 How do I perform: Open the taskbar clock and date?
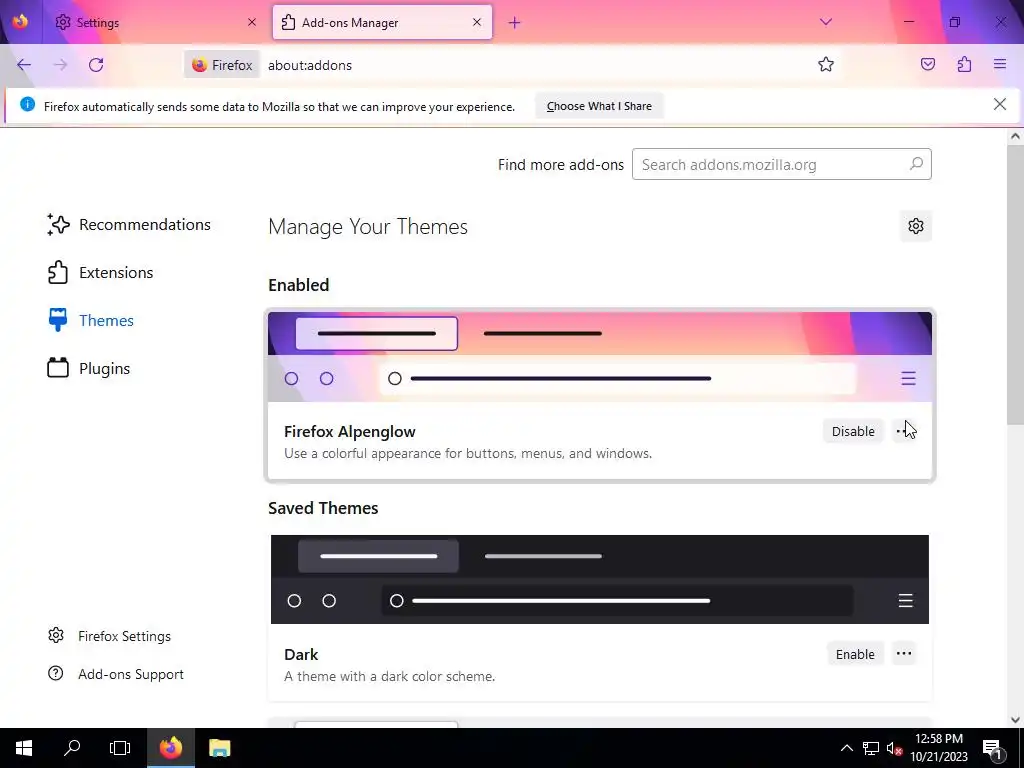click(x=938, y=748)
